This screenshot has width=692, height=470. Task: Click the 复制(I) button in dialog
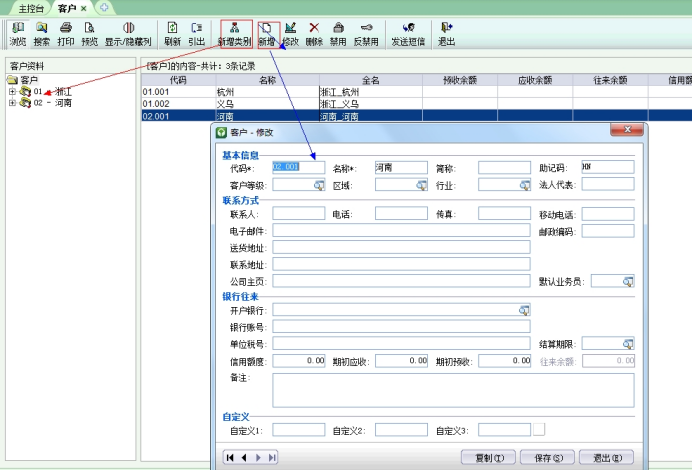coord(487,457)
